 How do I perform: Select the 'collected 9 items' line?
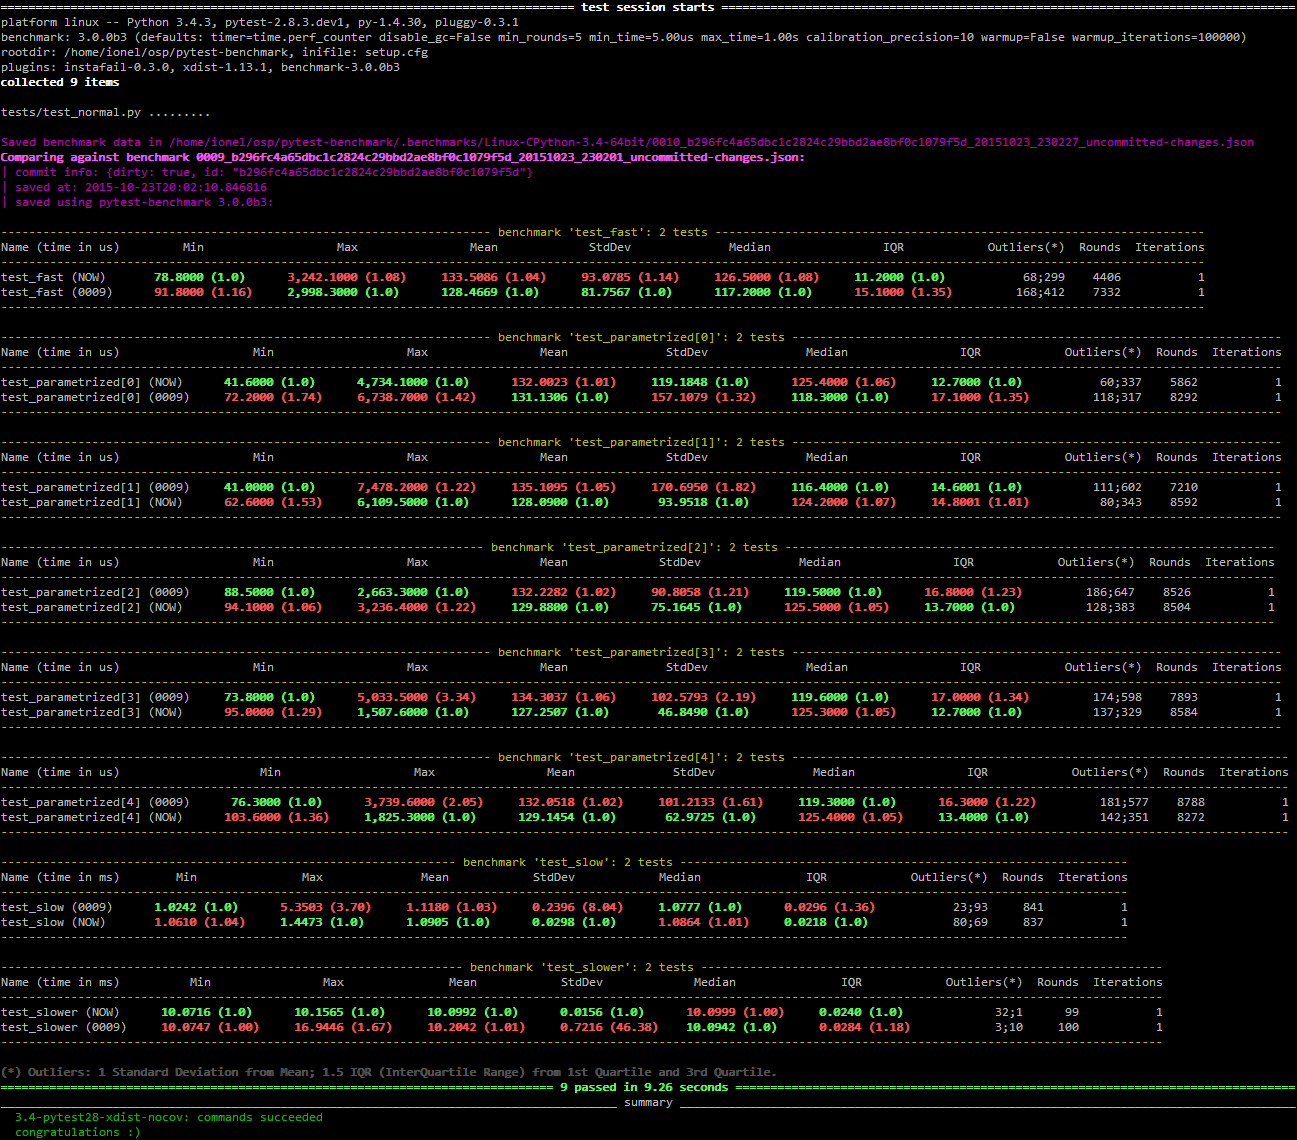pyautogui.click(x=60, y=82)
